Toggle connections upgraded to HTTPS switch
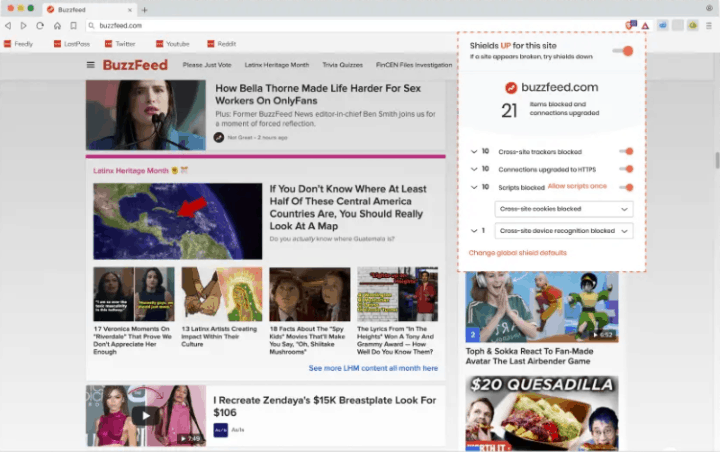The height and width of the screenshot is (452, 720). click(626, 169)
